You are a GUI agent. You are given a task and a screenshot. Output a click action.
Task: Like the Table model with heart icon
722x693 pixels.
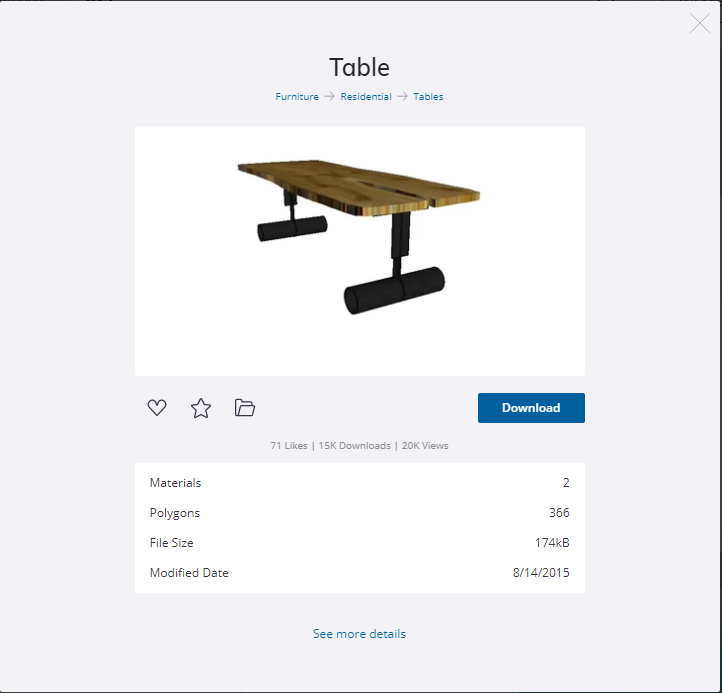pyautogui.click(x=157, y=408)
